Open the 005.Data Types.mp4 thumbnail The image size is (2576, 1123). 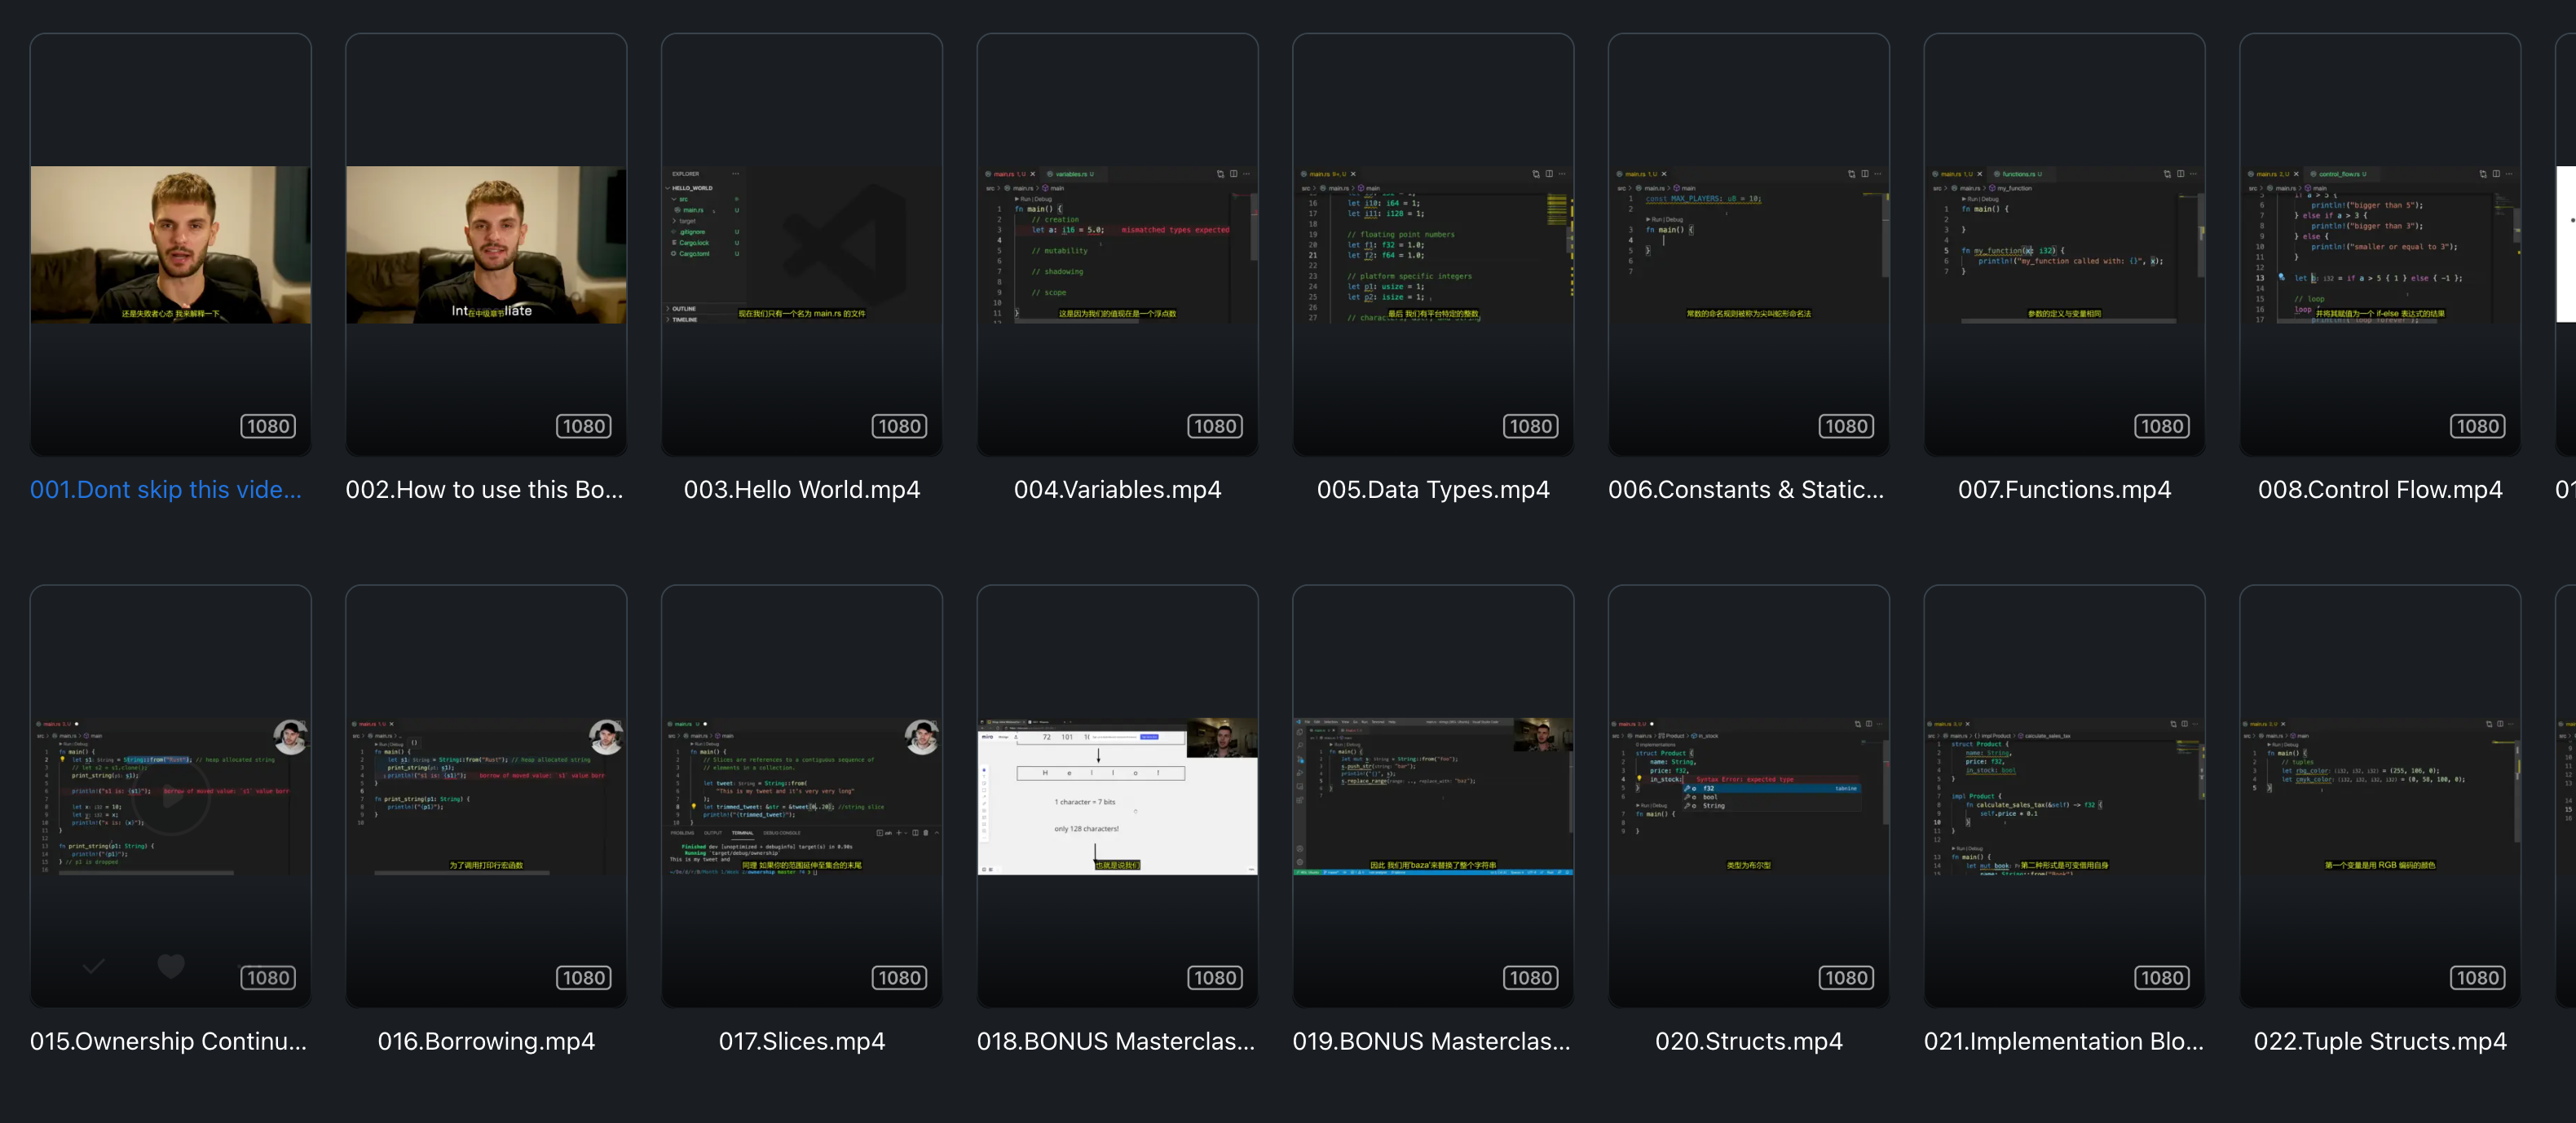click(x=1432, y=244)
